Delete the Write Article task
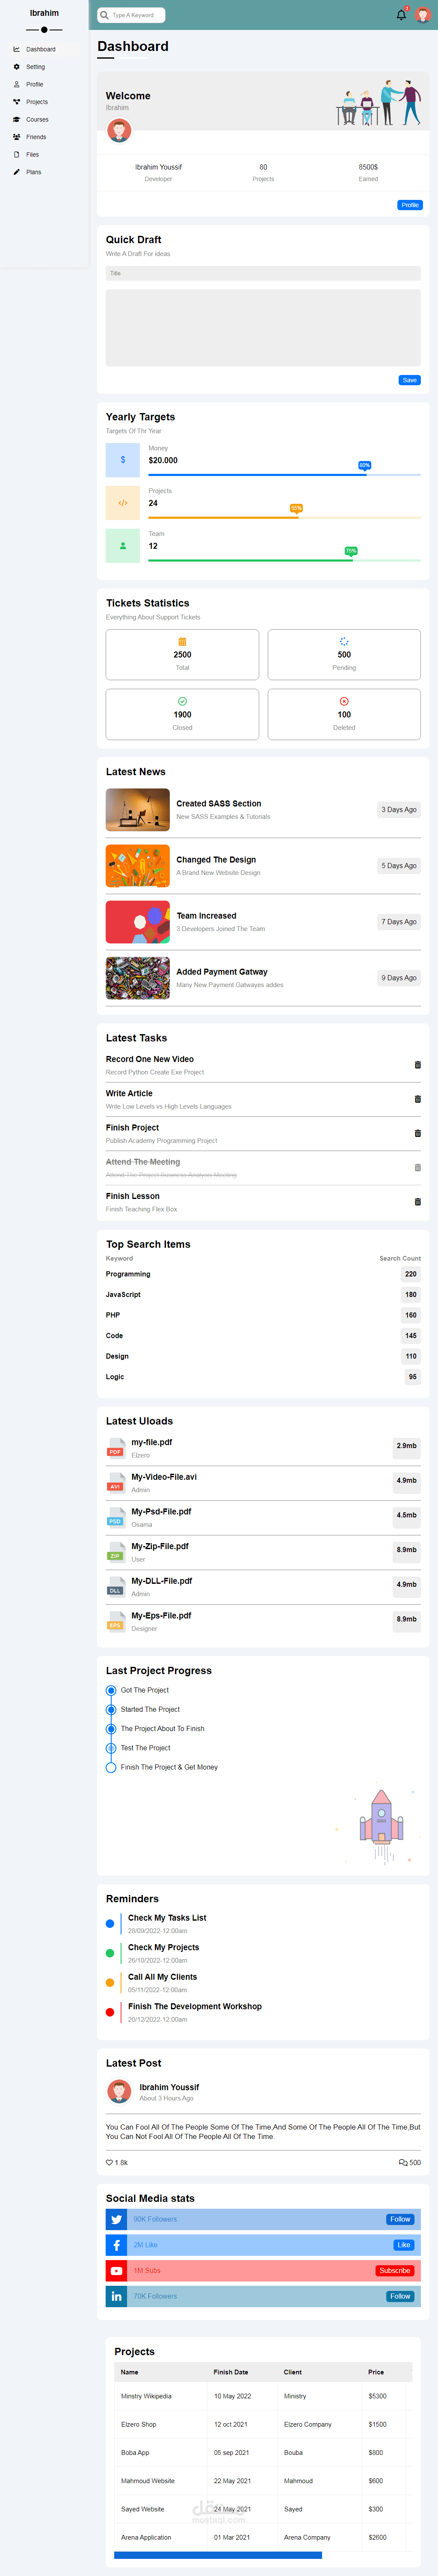Screen dimensions: 438x2576 pos(418,1098)
